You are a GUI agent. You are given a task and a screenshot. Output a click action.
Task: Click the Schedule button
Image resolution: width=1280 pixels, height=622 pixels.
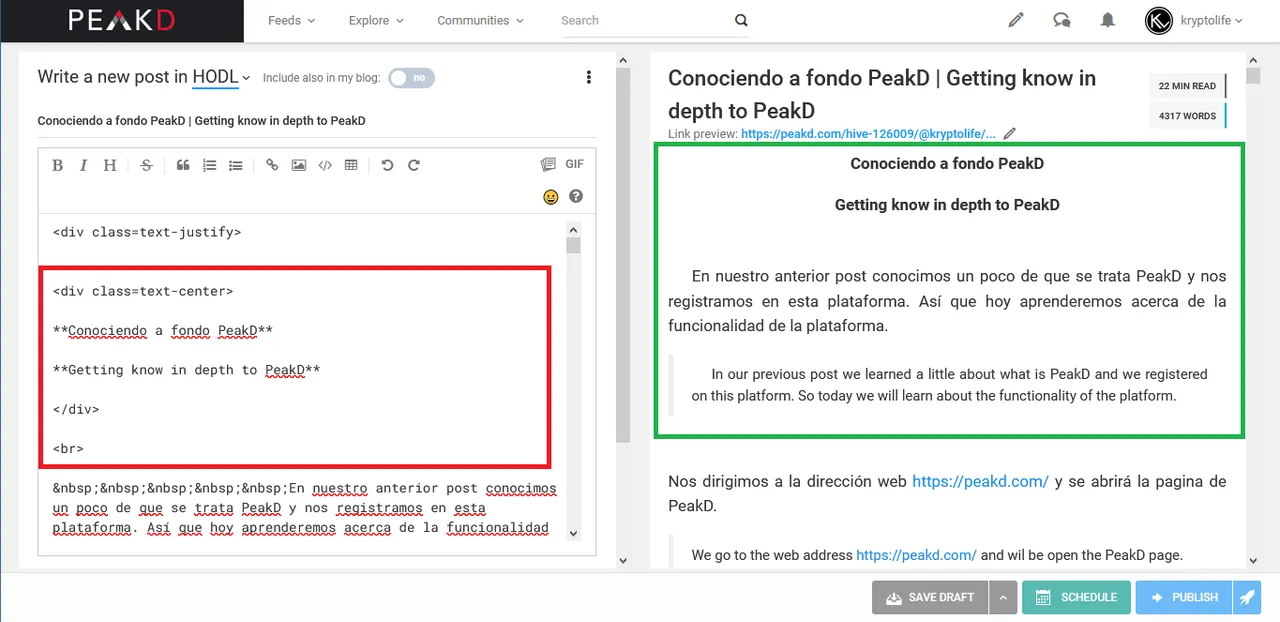click(x=1076, y=597)
